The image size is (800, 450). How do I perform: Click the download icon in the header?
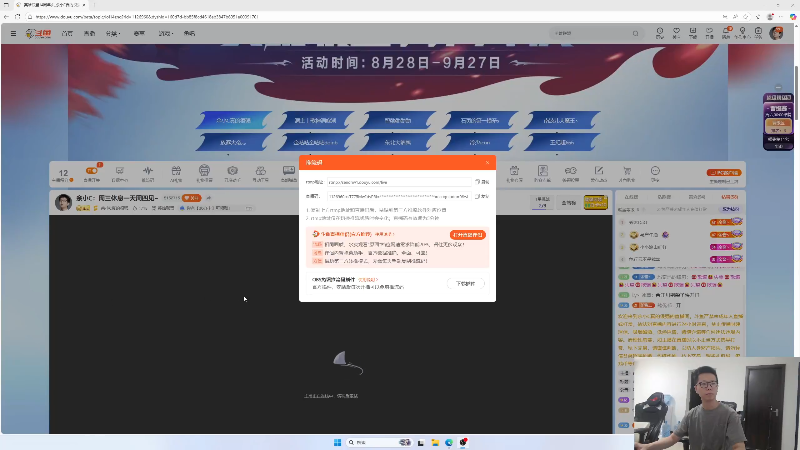pyautogui.click(x=693, y=33)
